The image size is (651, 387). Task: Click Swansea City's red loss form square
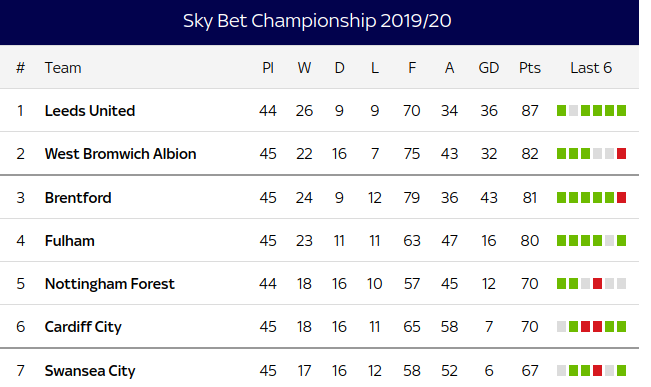pyautogui.click(x=597, y=370)
